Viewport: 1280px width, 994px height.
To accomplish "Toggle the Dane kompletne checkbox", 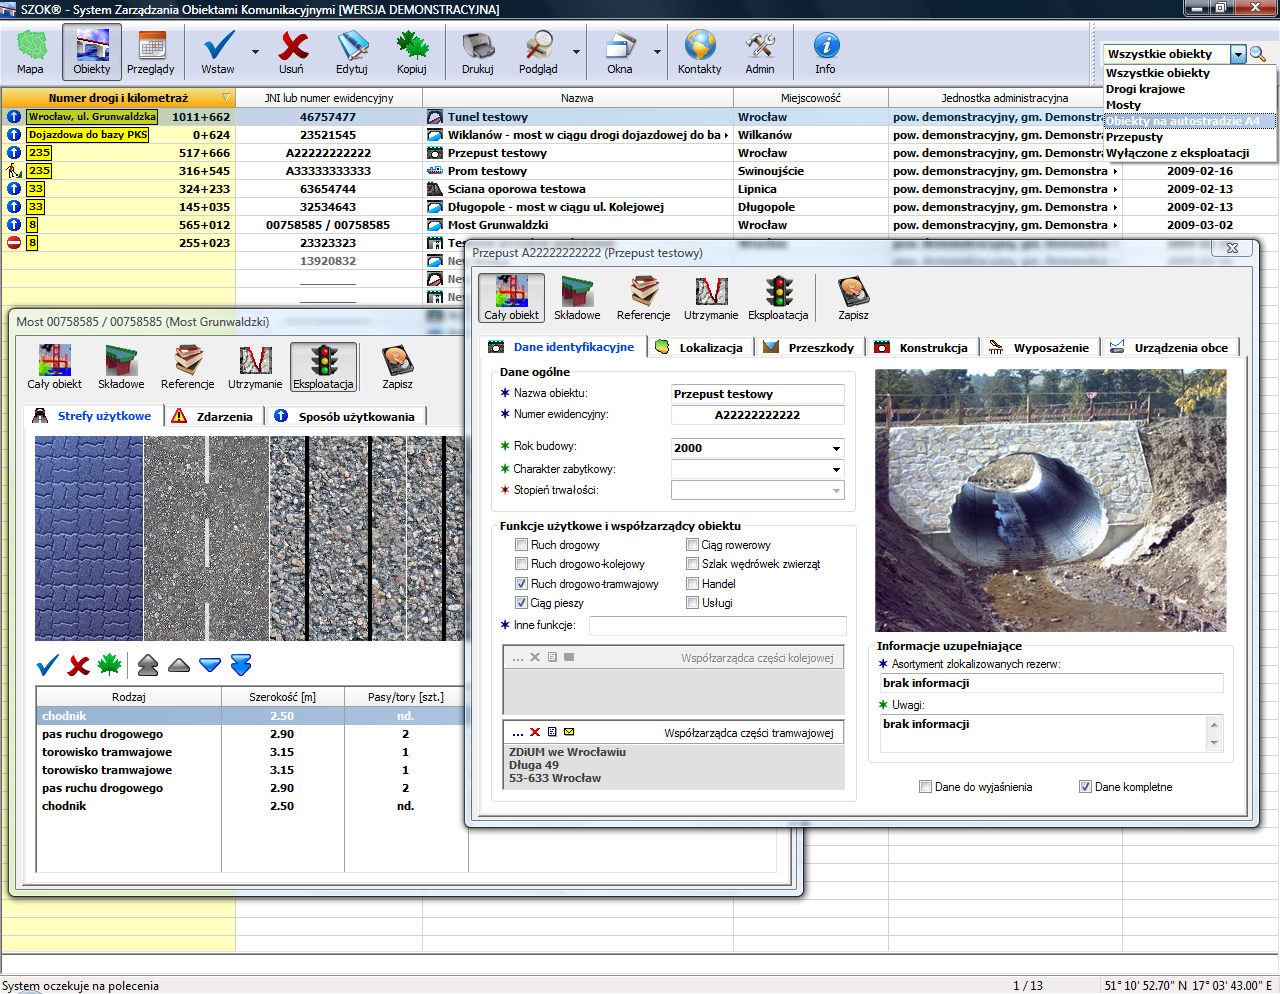I will click(1085, 787).
